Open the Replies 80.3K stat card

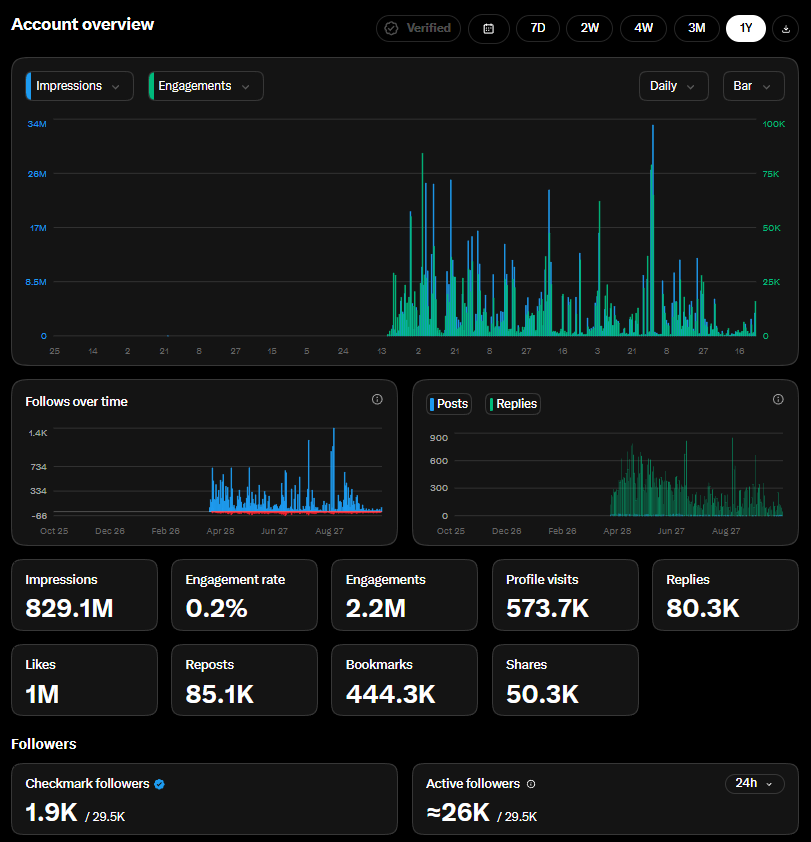725,595
